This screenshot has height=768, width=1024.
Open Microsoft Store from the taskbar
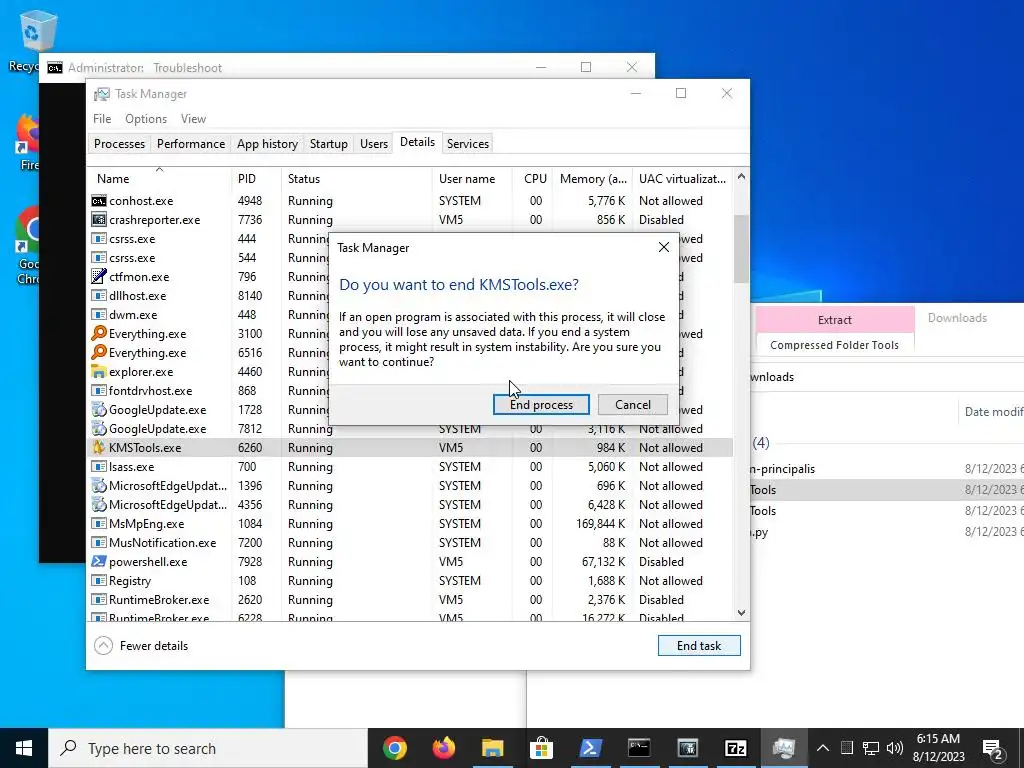coord(541,748)
